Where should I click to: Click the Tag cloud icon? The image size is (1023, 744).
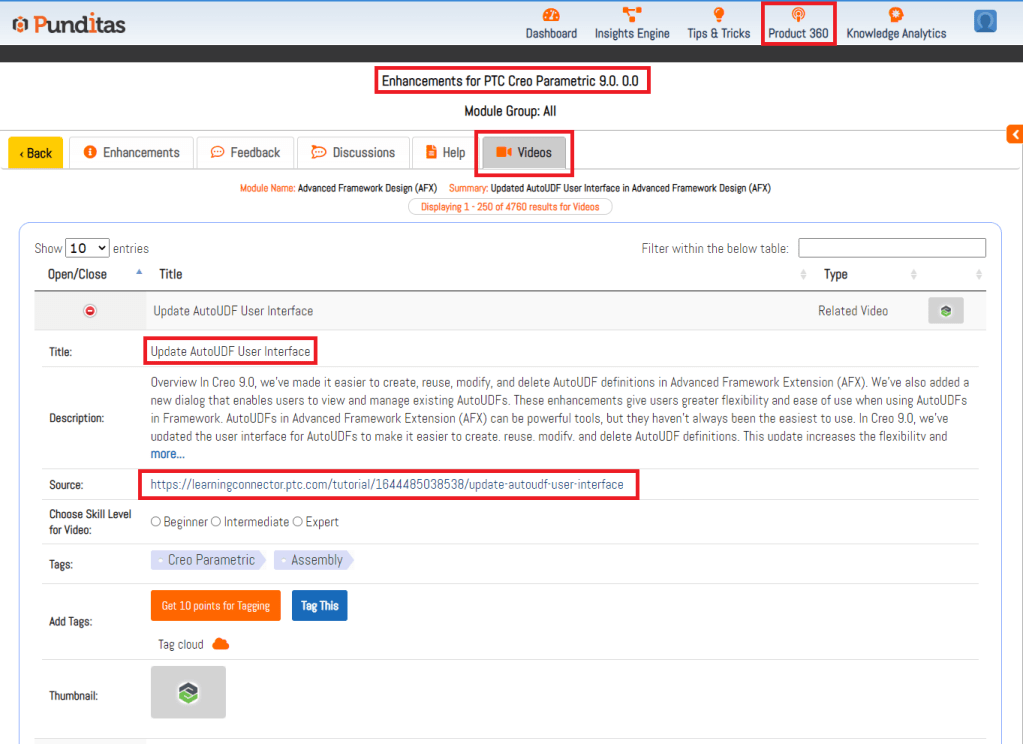coord(221,644)
